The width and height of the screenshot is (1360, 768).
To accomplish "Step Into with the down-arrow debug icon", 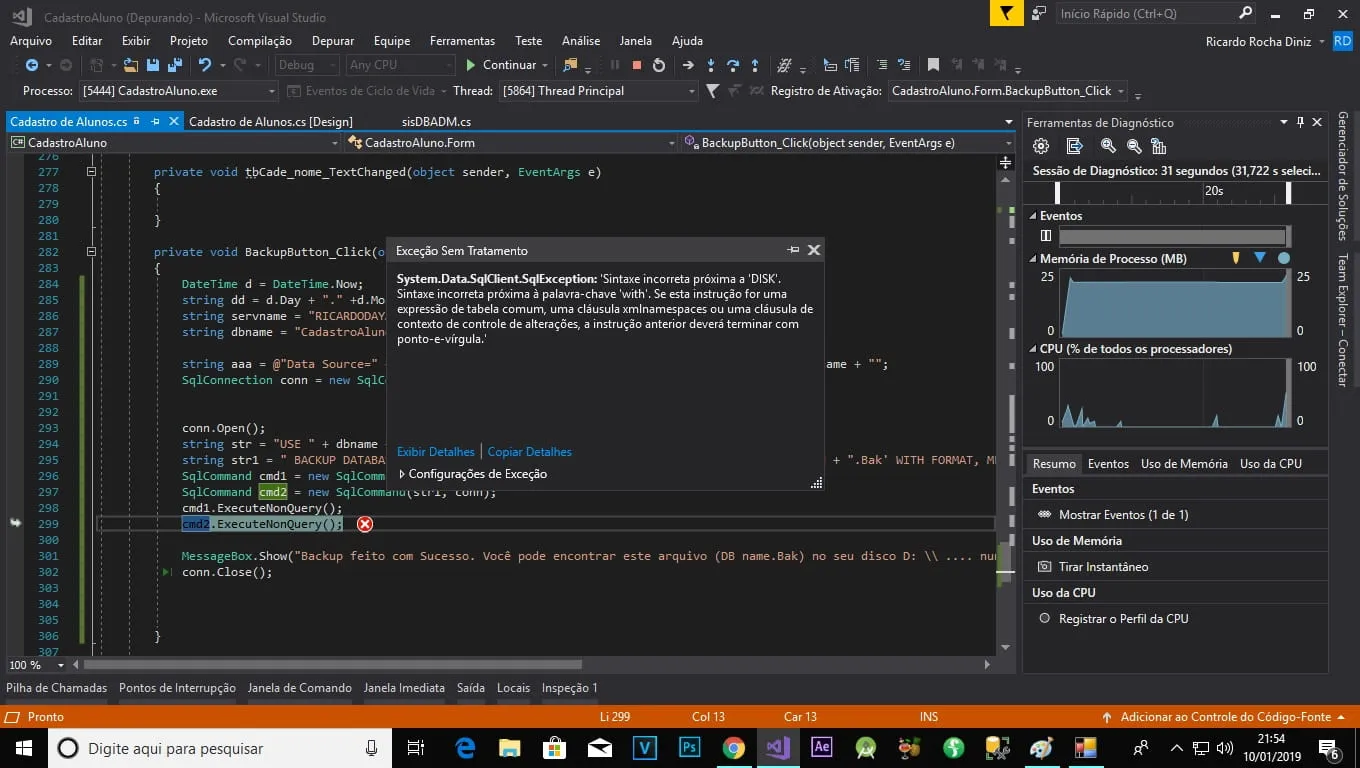I will (x=711, y=65).
